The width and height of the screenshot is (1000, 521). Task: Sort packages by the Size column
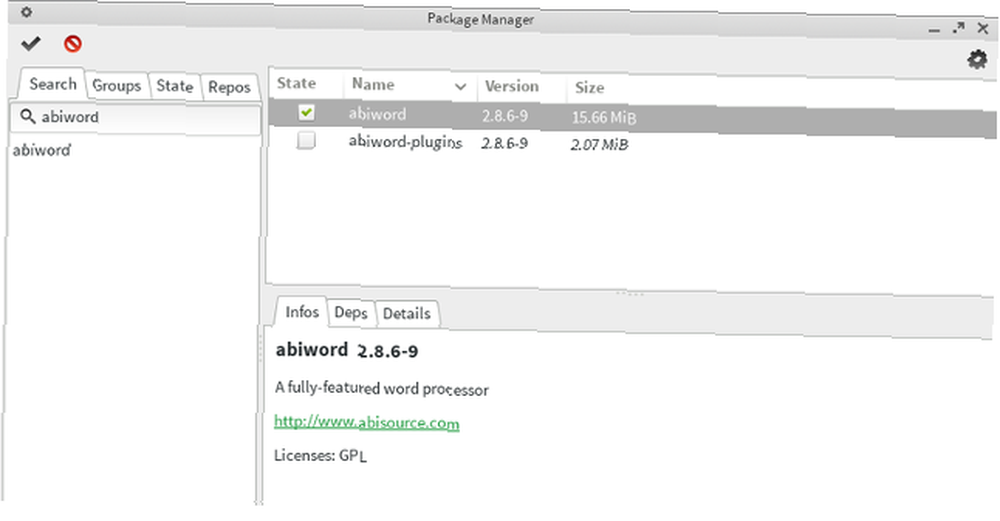point(589,87)
